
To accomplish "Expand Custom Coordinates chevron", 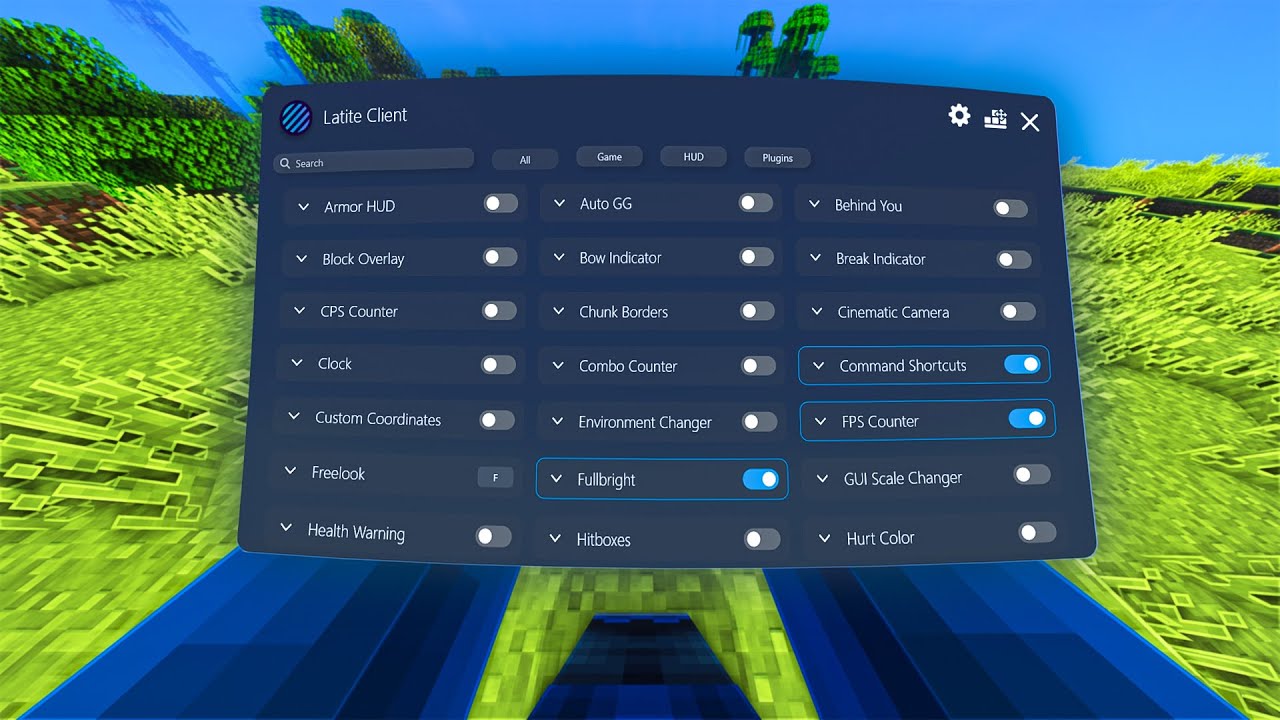I will click(294, 417).
